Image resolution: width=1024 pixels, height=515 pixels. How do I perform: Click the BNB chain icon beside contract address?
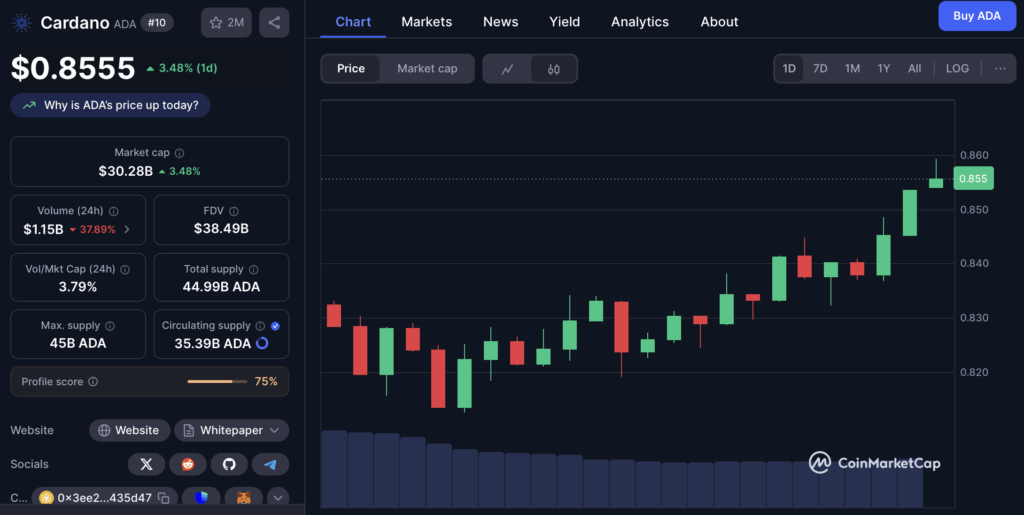pyautogui.click(x=46, y=498)
